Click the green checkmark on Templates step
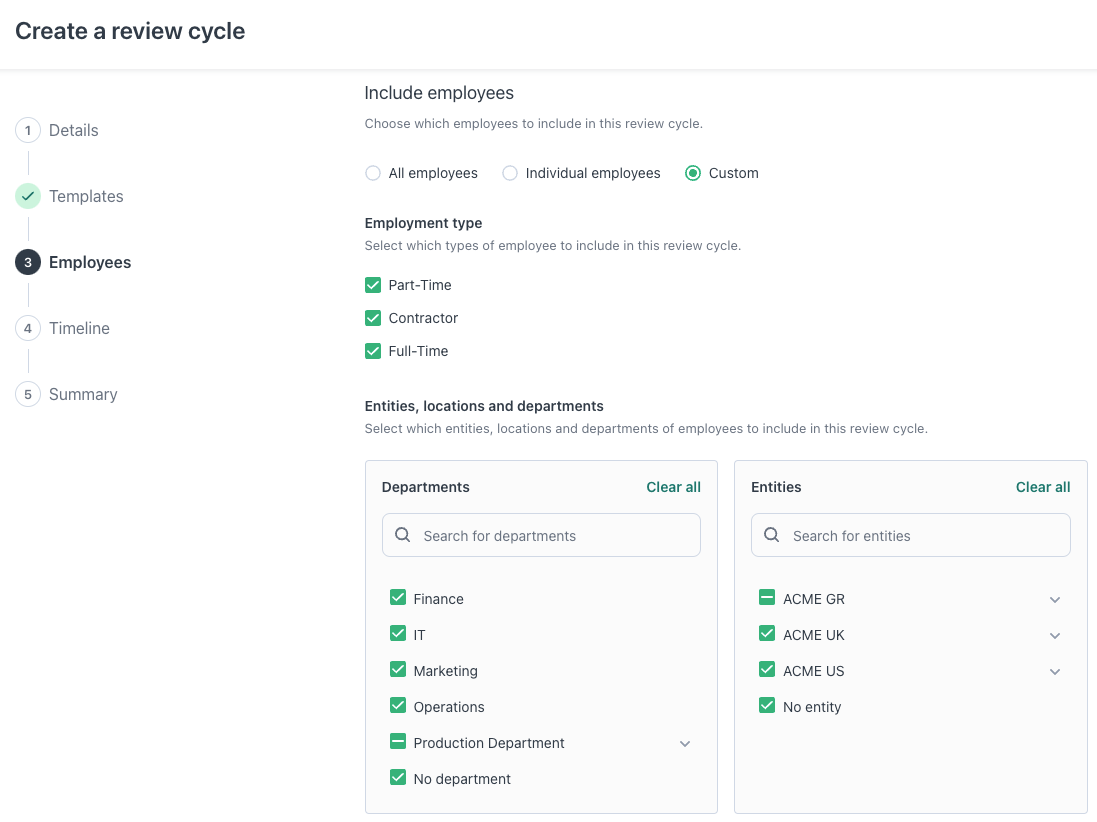Screen dimensions: 1097x822 [28, 196]
